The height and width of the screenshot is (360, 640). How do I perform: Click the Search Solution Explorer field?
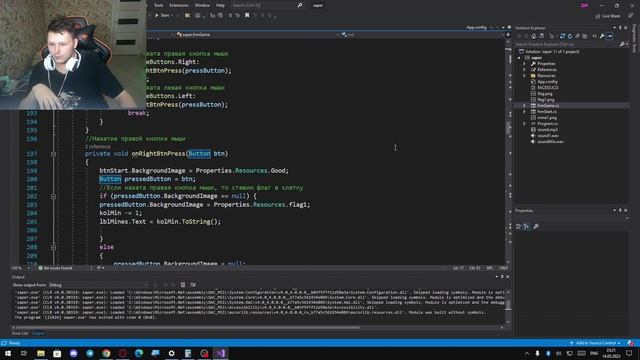pyautogui.click(x=567, y=44)
